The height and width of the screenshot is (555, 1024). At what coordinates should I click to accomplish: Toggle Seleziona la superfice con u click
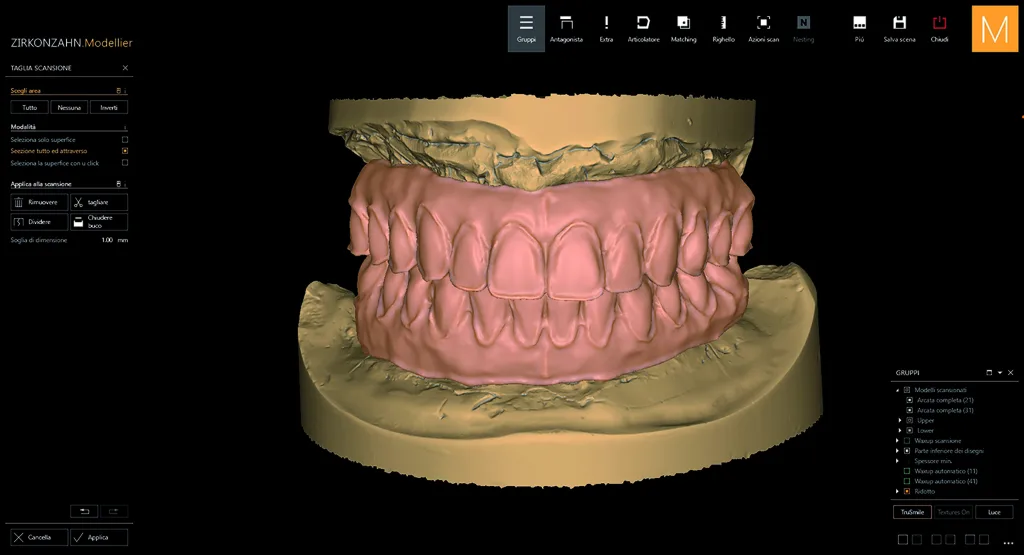[125, 163]
